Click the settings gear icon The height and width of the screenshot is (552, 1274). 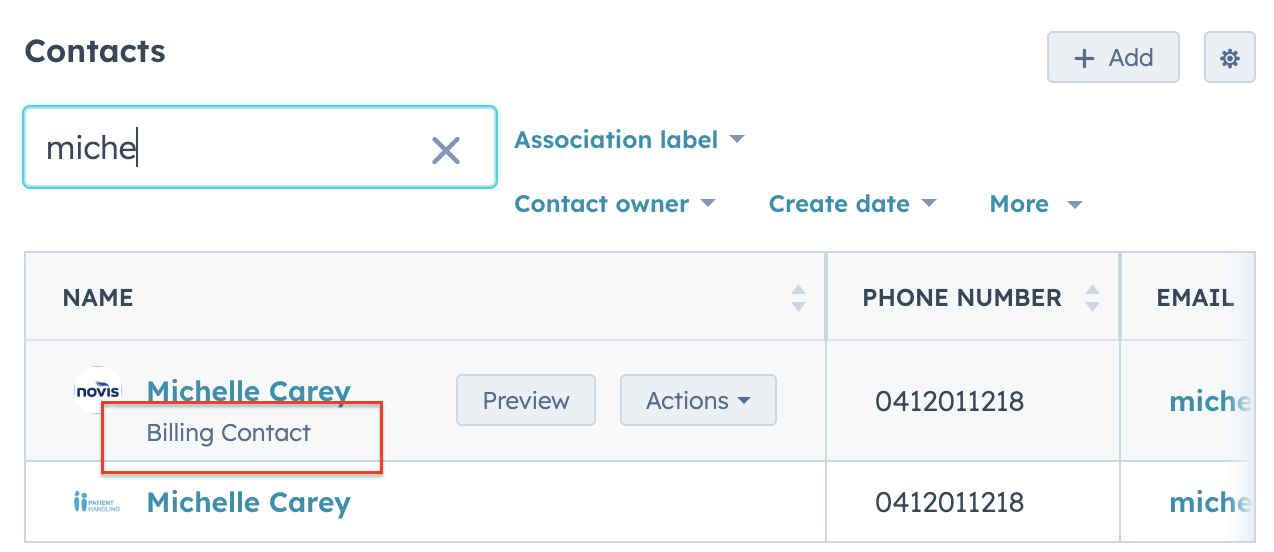click(x=1230, y=58)
